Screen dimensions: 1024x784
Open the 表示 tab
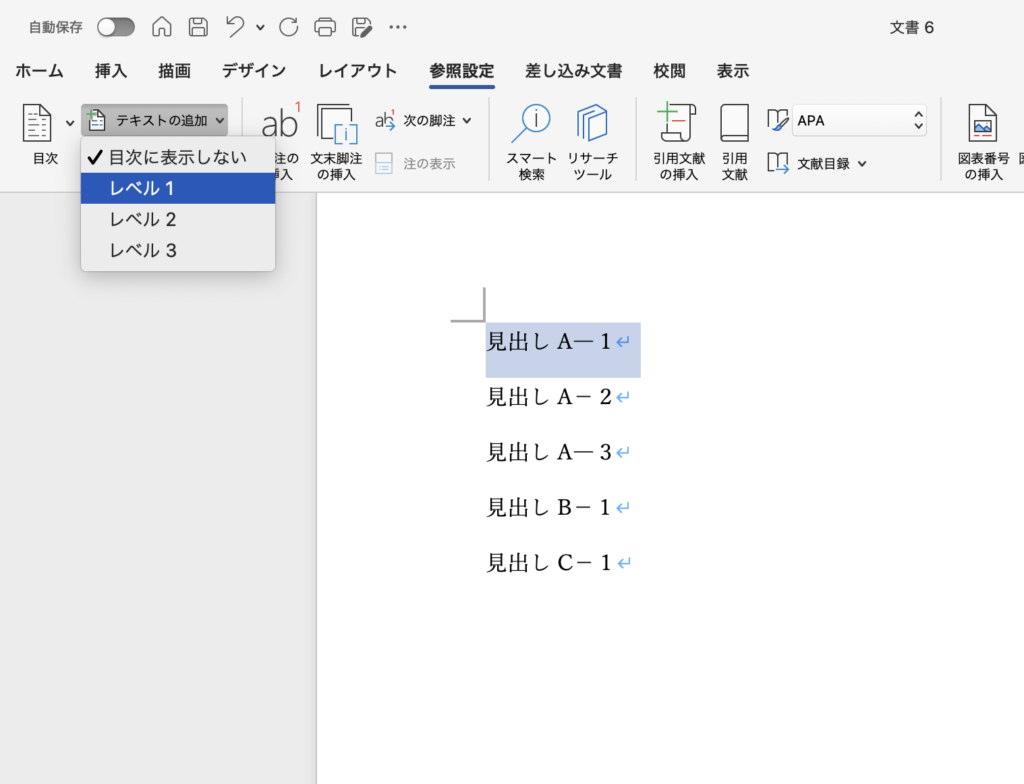click(733, 71)
